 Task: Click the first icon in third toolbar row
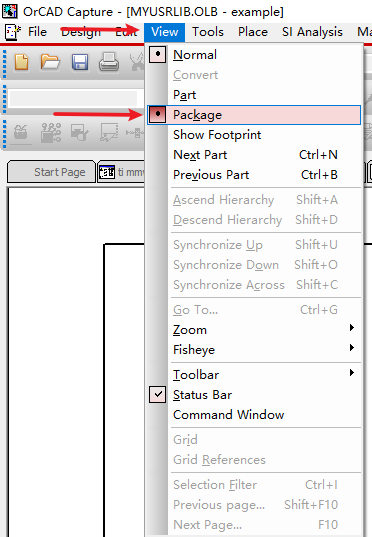coord(21,133)
